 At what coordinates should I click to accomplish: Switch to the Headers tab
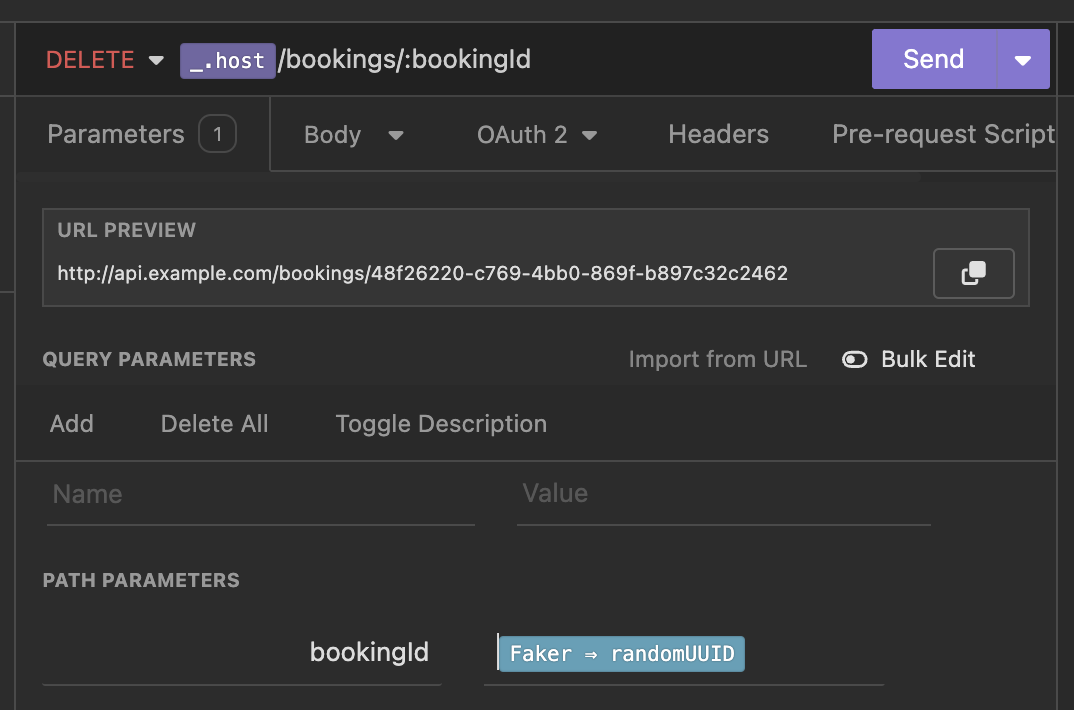[718, 135]
